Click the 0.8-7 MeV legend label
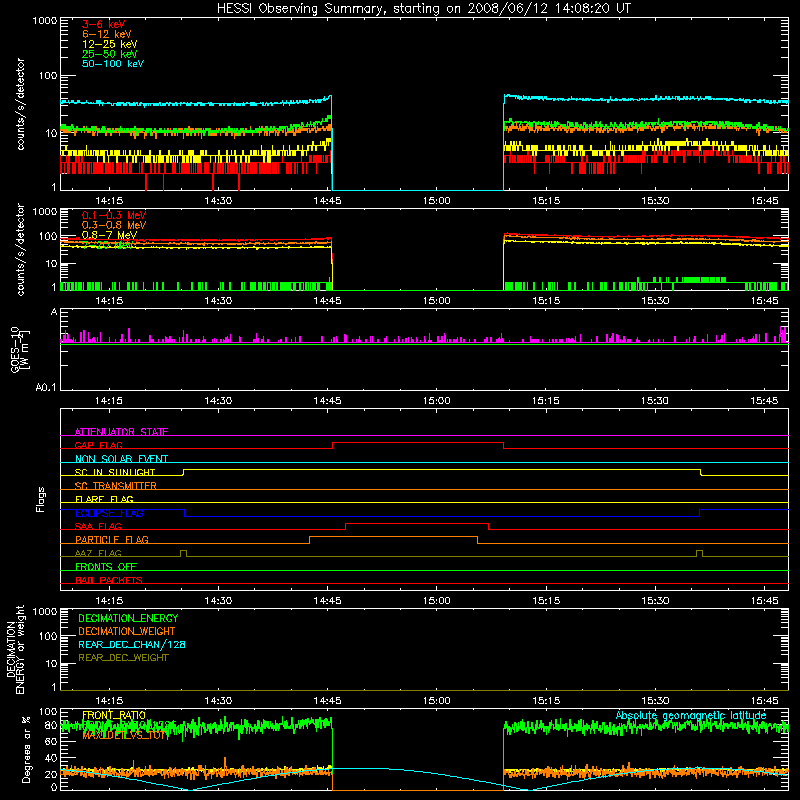The height and width of the screenshot is (800, 800). pyautogui.click(x=110, y=235)
